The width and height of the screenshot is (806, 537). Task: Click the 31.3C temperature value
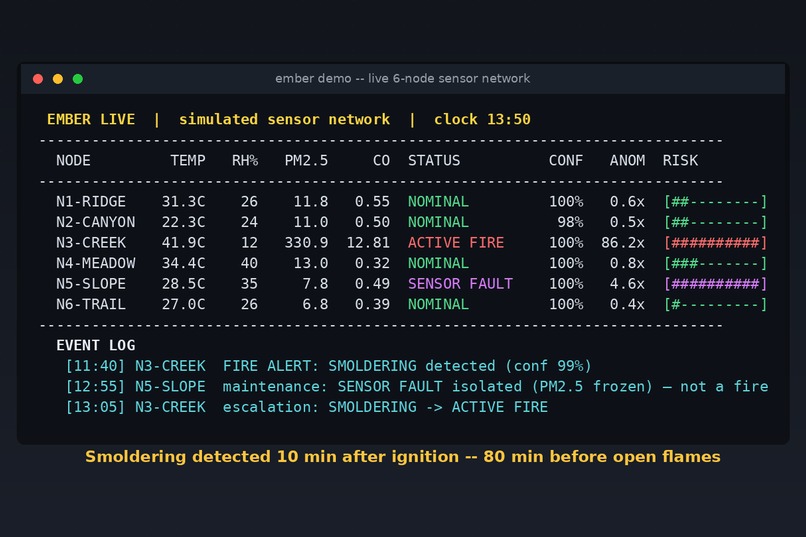click(184, 201)
